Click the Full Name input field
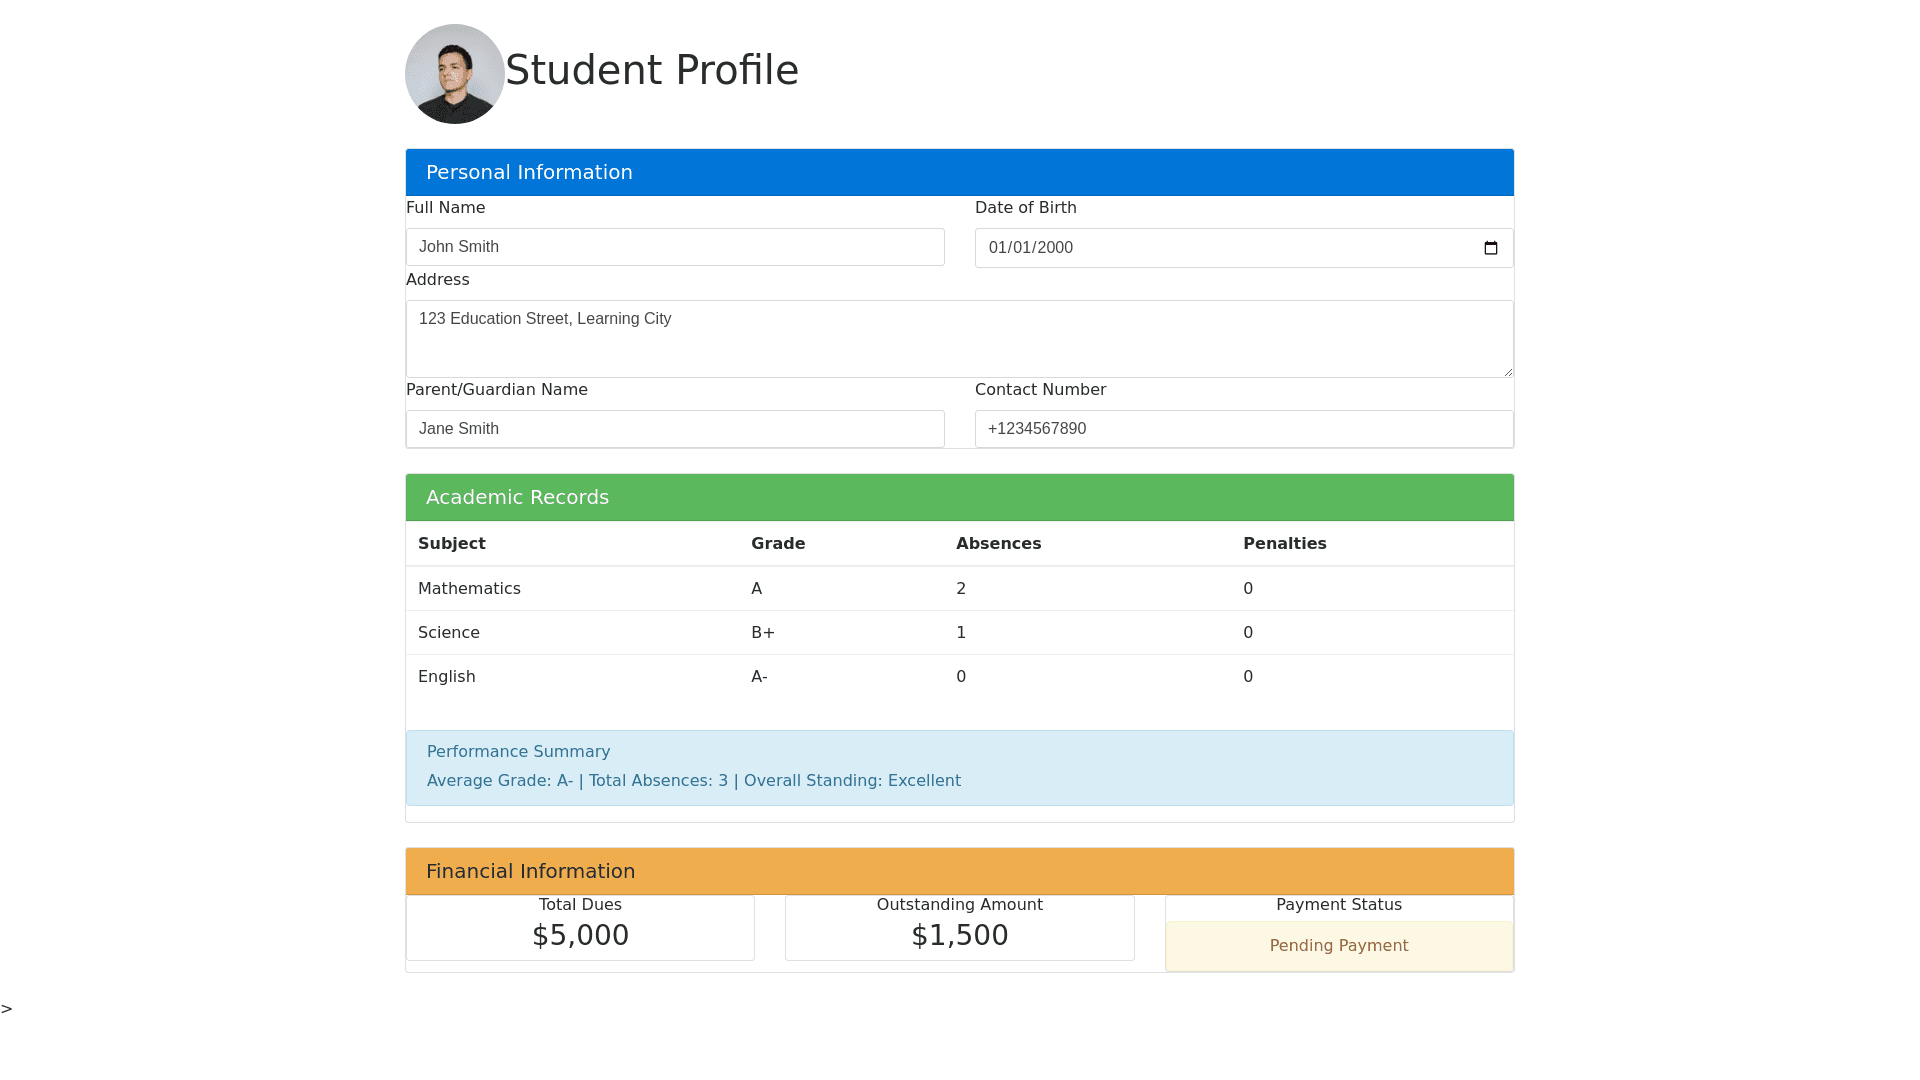 [x=675, y=247]
